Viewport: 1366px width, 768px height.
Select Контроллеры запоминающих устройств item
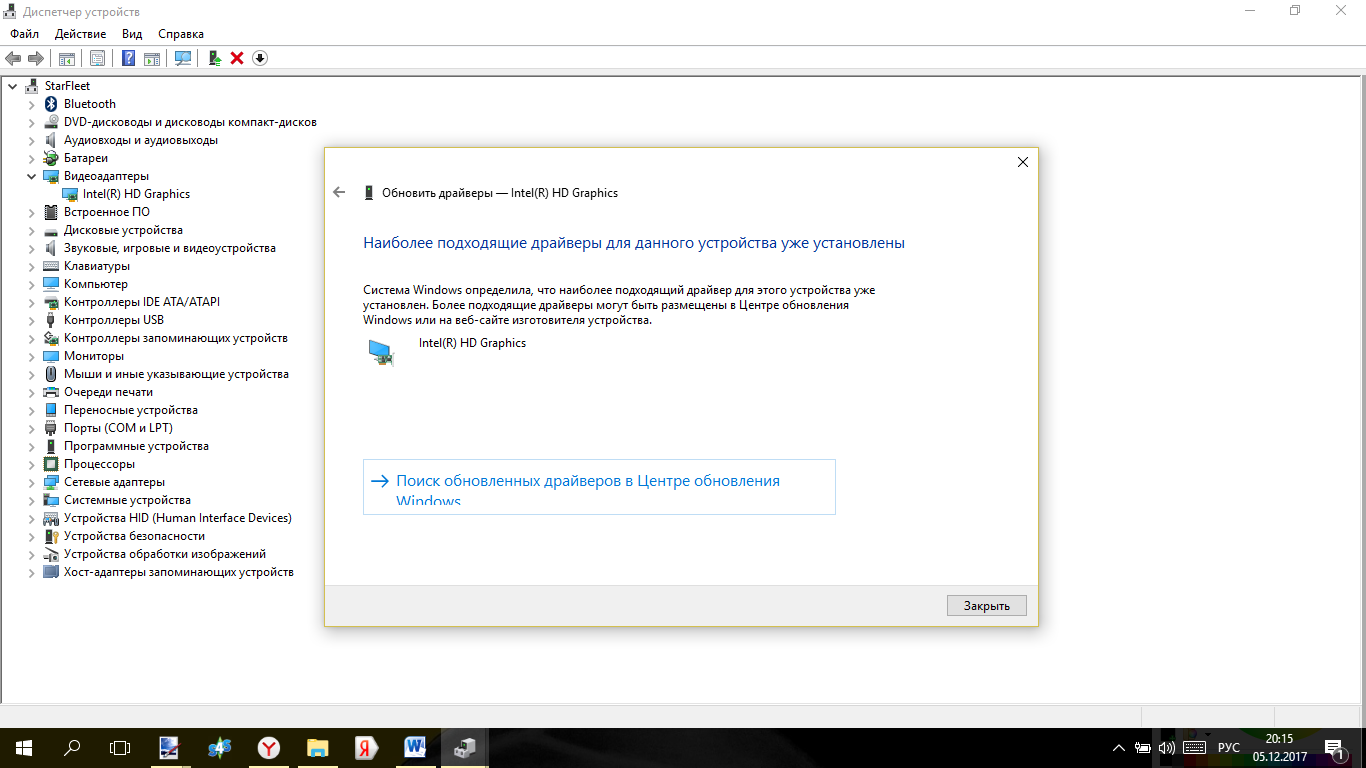tap(175, 338)
